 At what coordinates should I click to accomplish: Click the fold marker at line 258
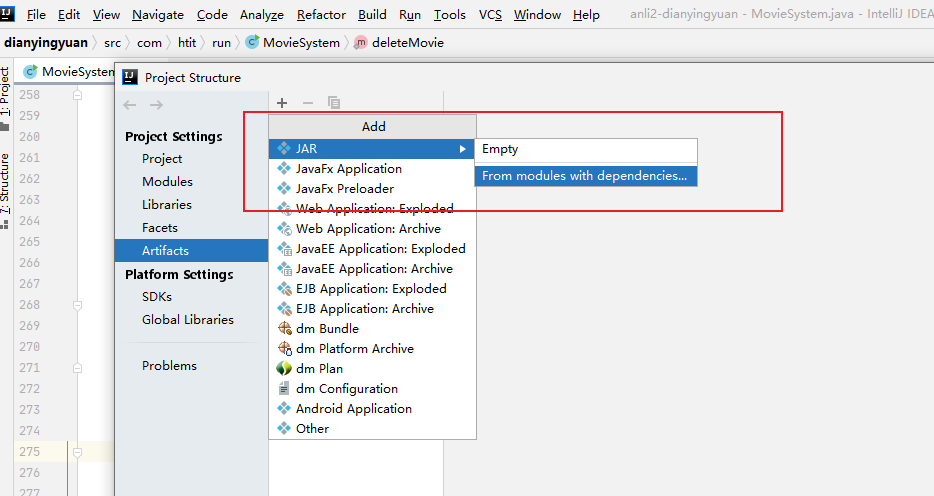point(77,95)
